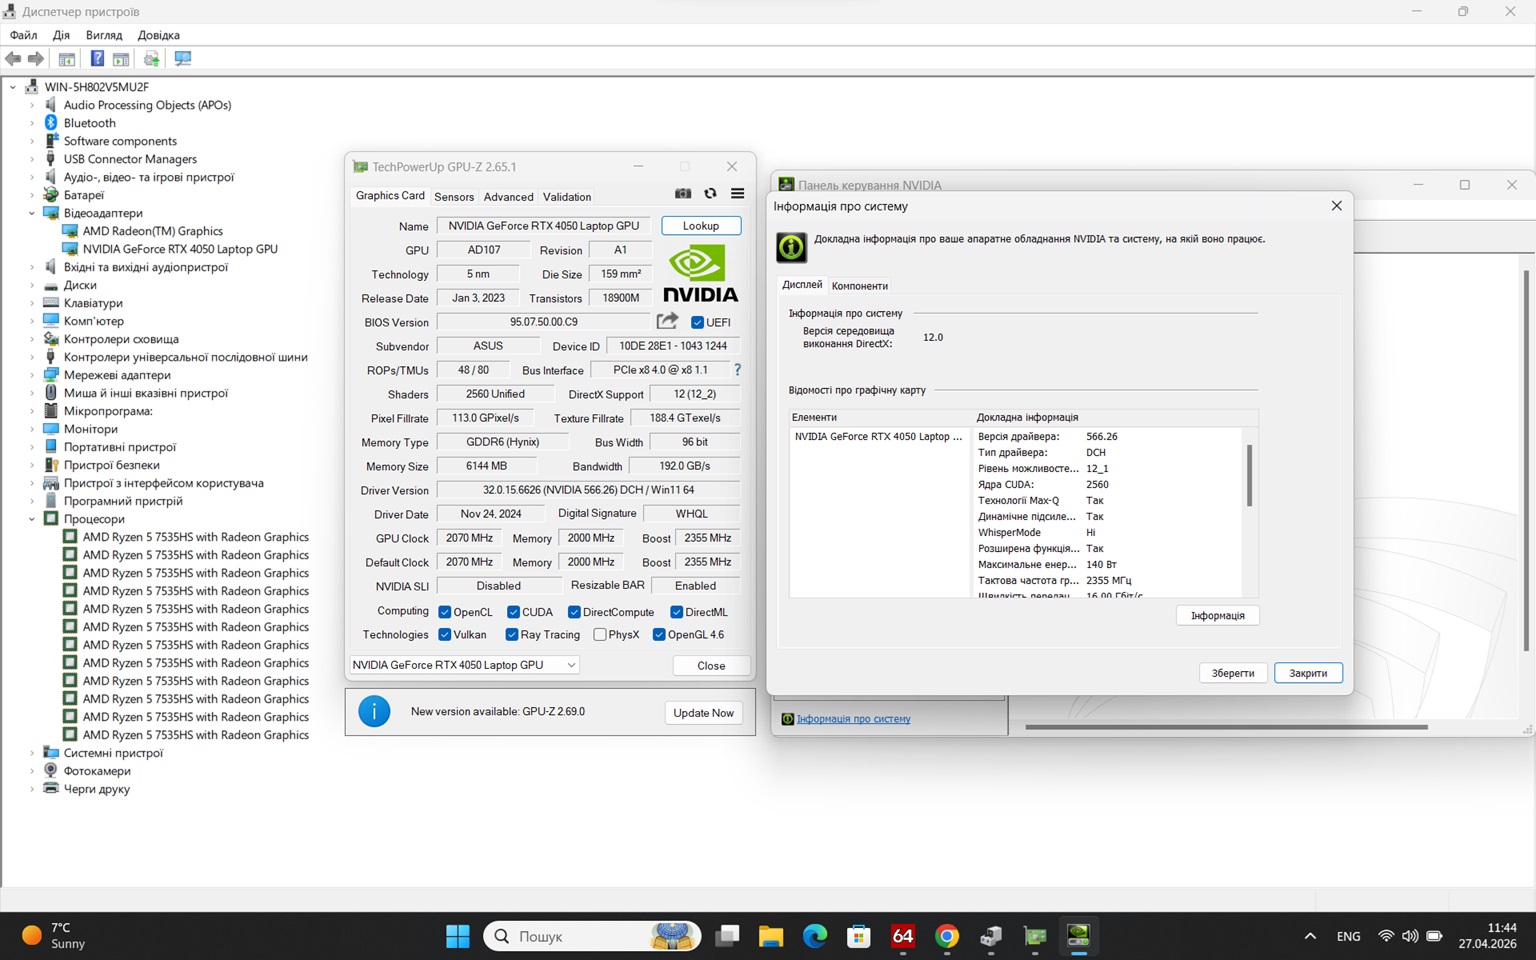Expand the Bluetooth tree node

tap(31, 123)
